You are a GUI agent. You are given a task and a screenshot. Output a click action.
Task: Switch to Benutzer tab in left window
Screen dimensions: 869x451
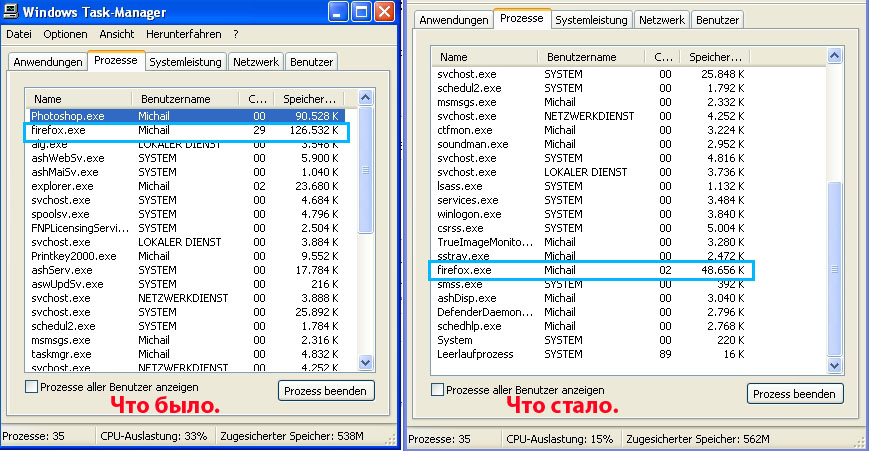click(x=311, y=62)
